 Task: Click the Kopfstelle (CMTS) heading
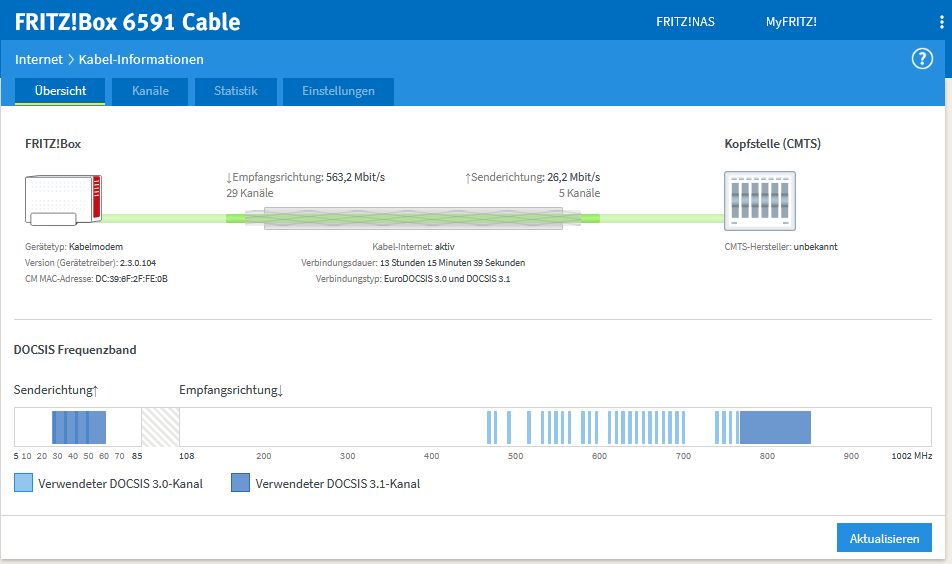tap(772, 144)
